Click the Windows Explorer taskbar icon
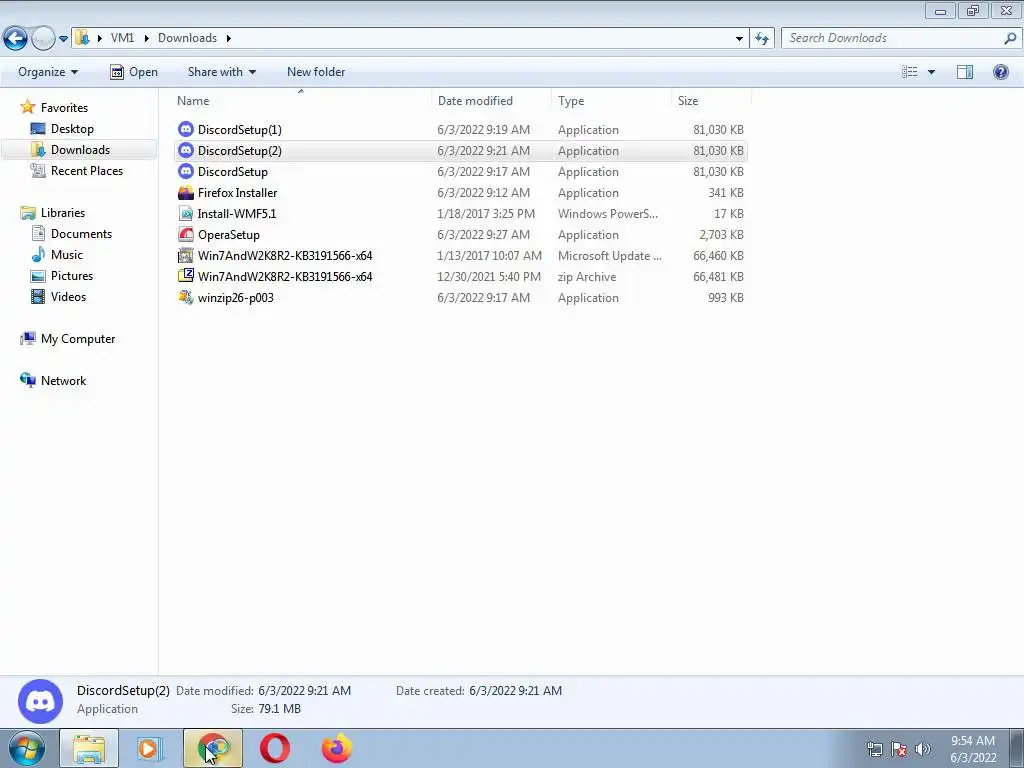The width and height of the screenshot is (1024, 768). click(89, 748)
